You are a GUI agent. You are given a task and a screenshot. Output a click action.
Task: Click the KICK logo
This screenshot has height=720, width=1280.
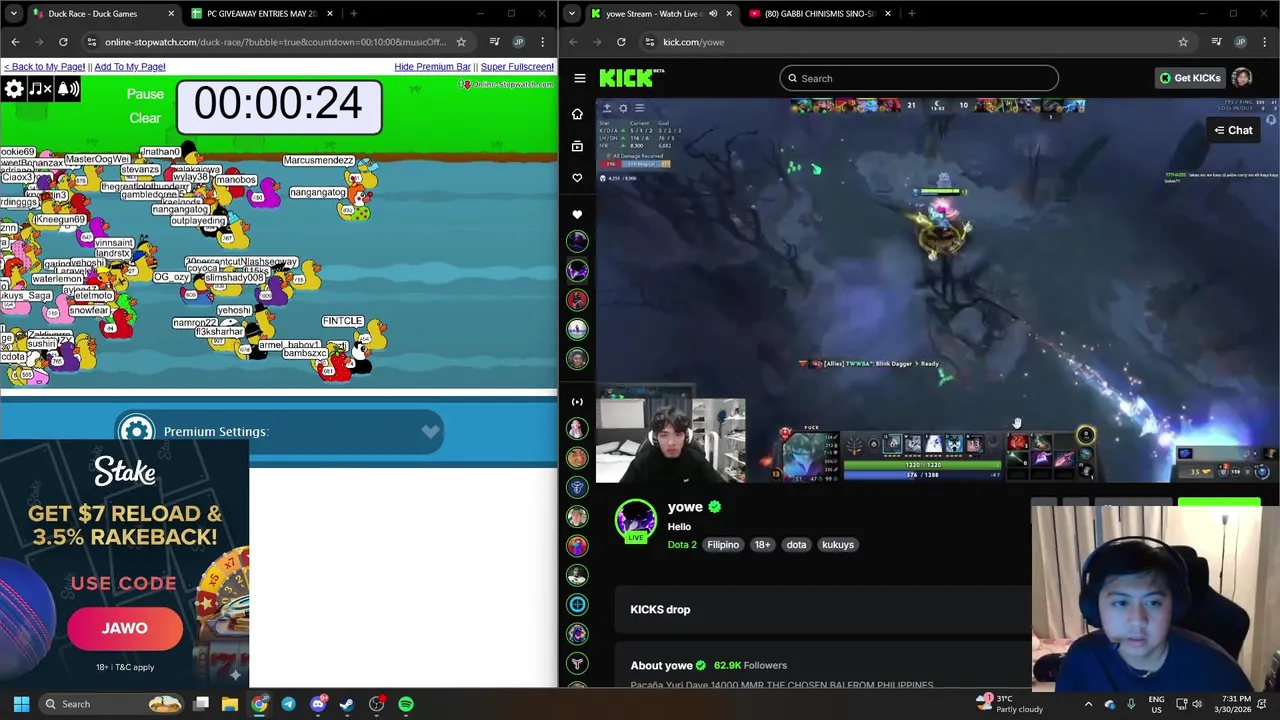632,78
